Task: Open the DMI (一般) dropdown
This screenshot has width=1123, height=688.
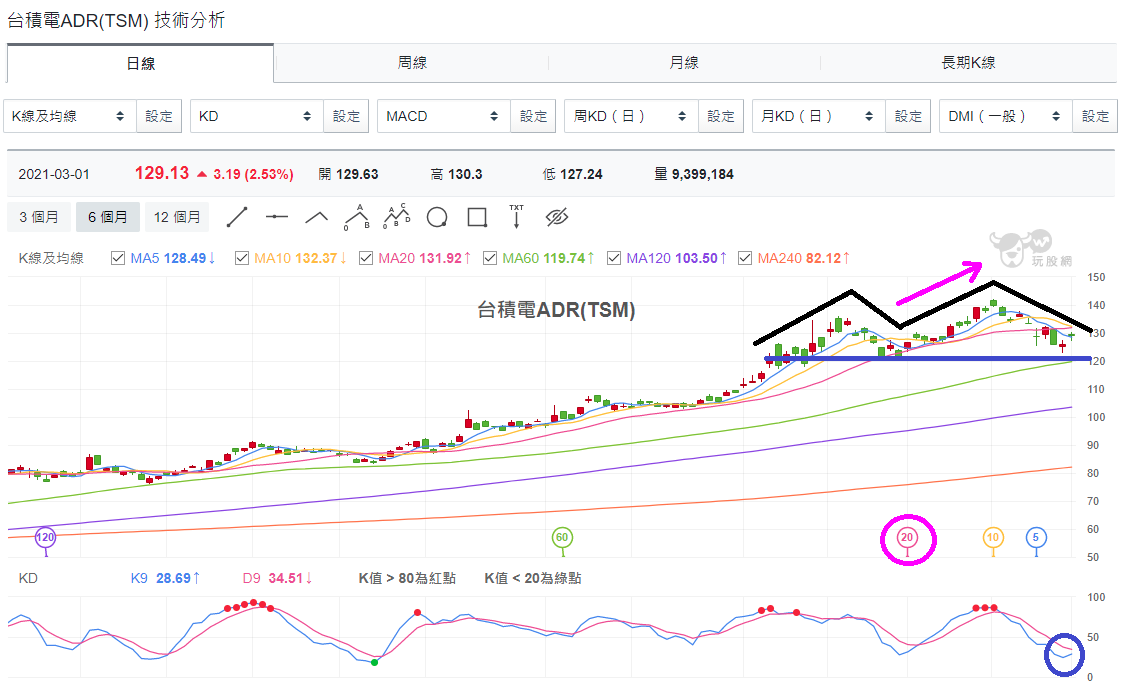Action: (x=1006, y=116)
